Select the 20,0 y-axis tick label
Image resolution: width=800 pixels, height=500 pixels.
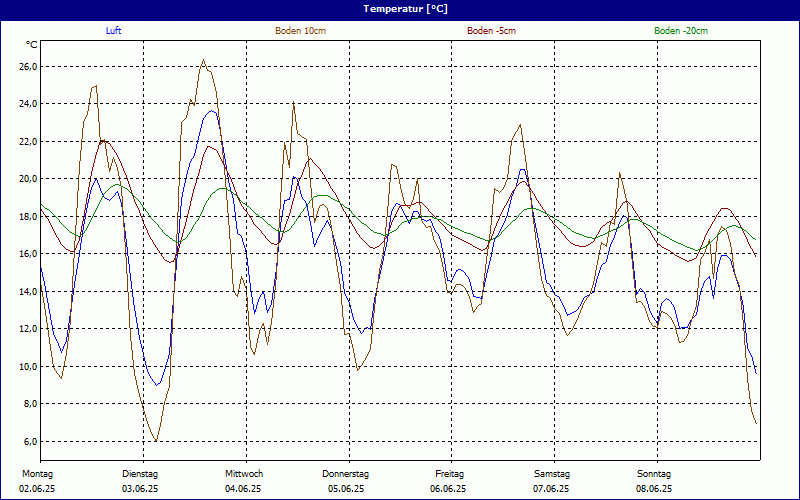click(x=27, y=179)
